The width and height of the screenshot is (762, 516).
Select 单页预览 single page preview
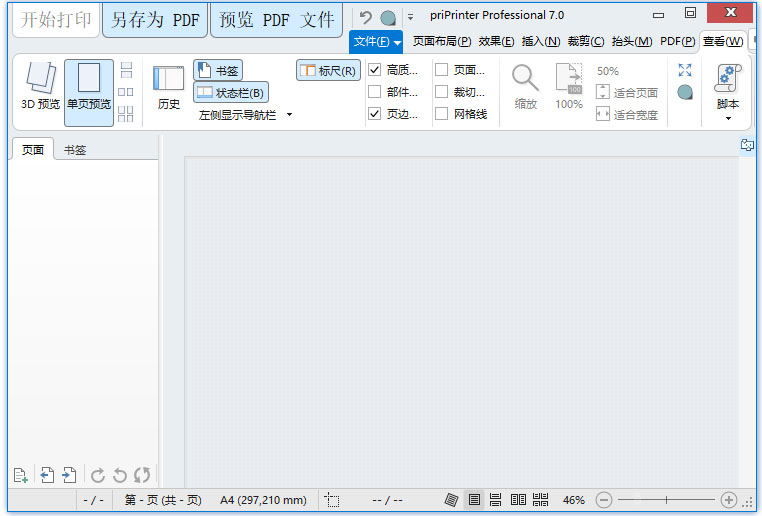click(x=89, y=92)
